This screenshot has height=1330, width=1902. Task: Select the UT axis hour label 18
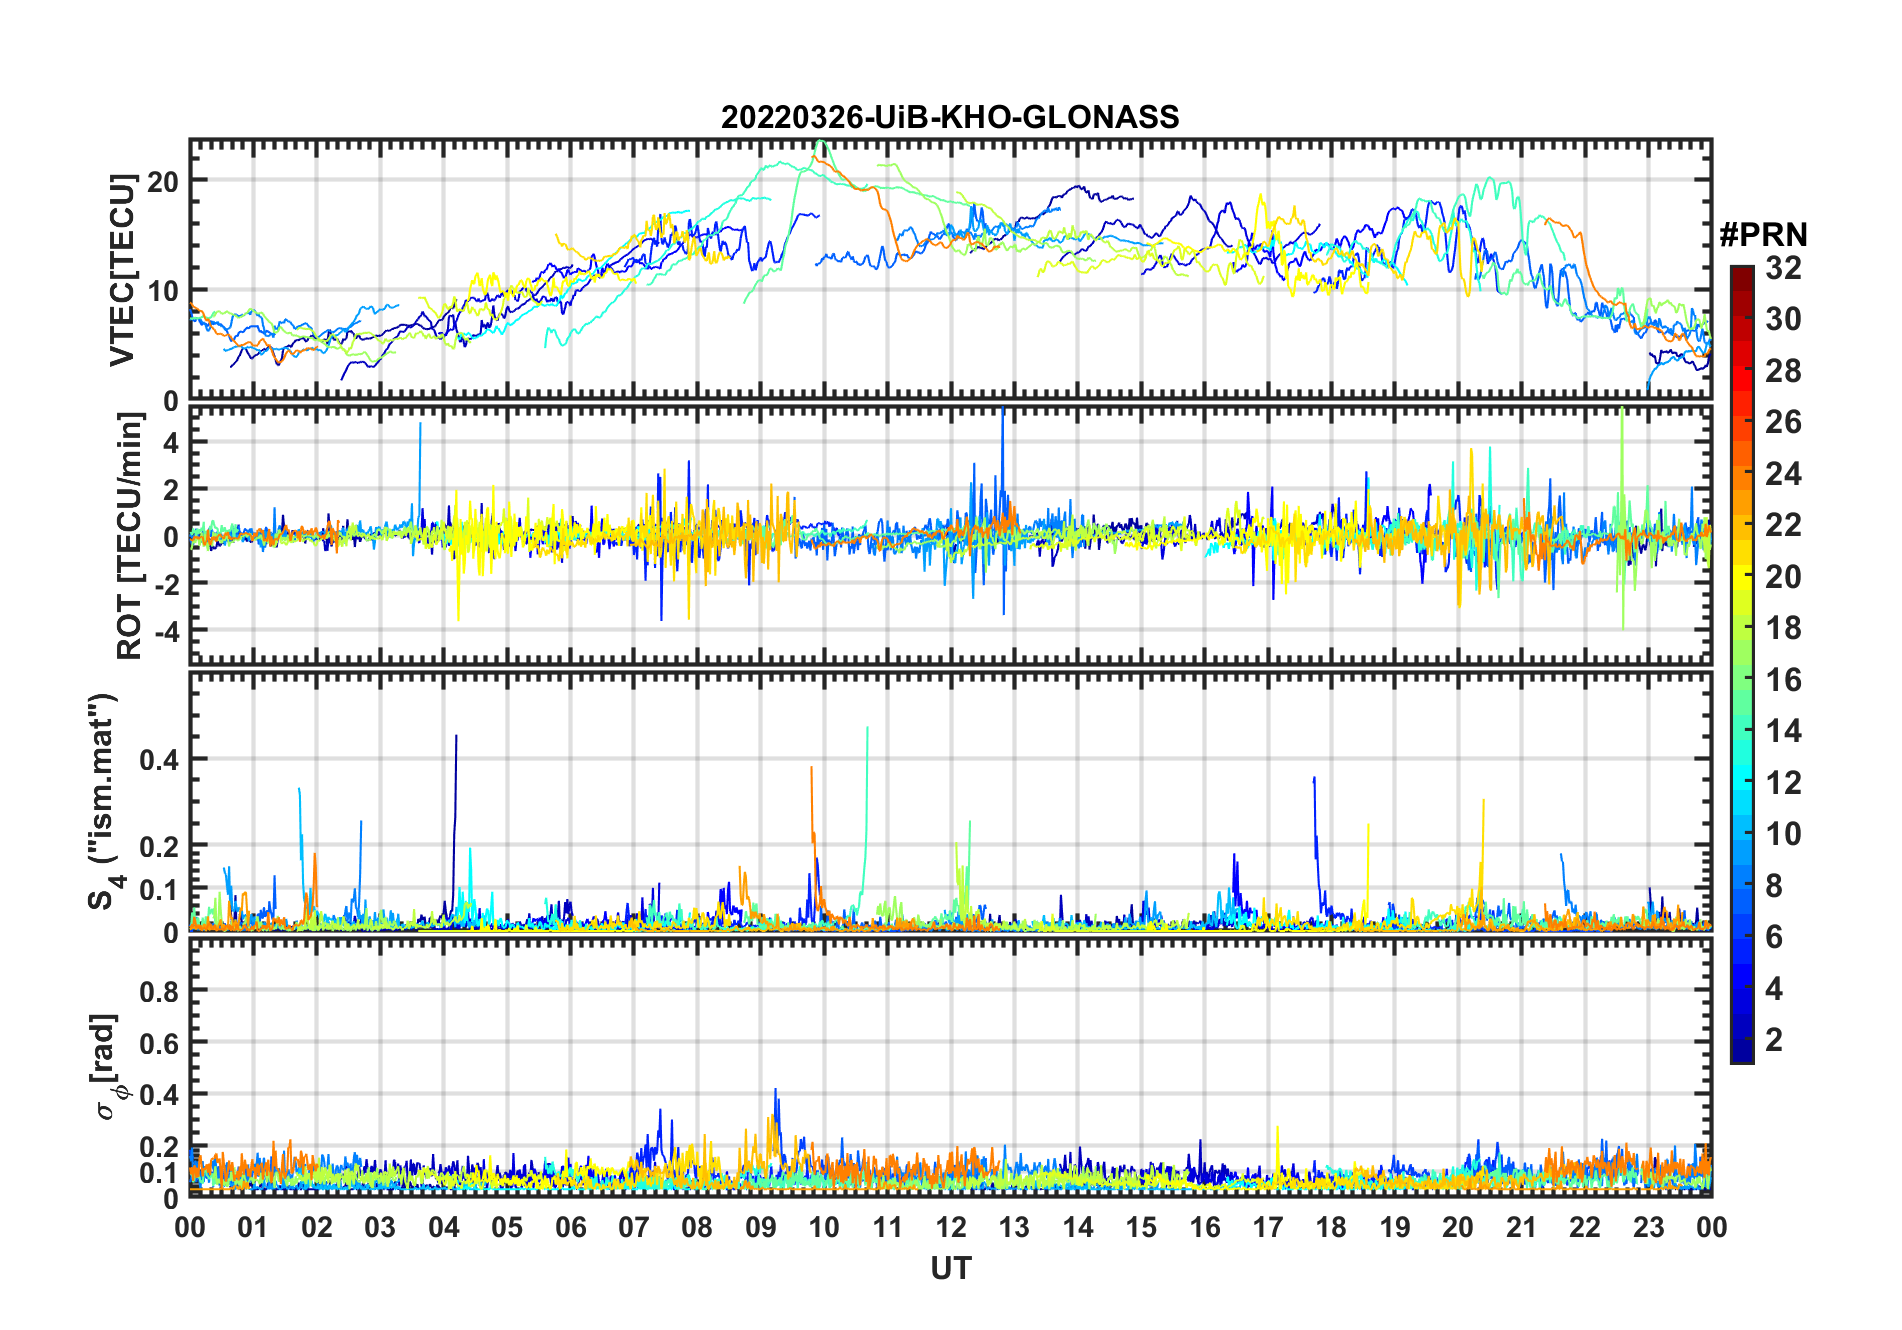click(1331, 1228)
